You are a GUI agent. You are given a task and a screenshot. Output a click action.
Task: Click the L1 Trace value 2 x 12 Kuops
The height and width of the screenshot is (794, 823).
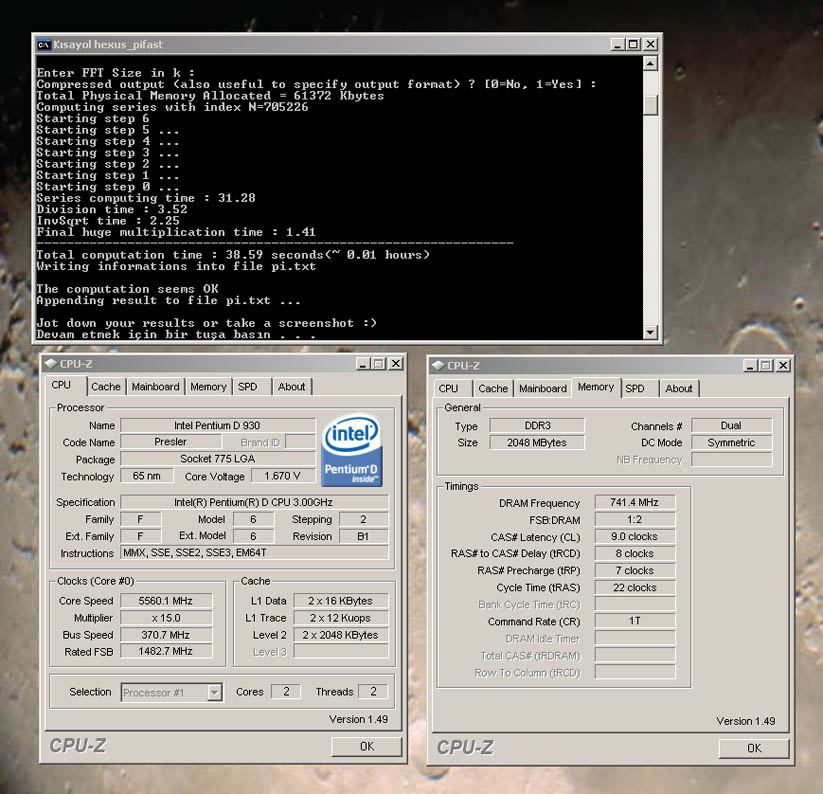pos(341,618)
